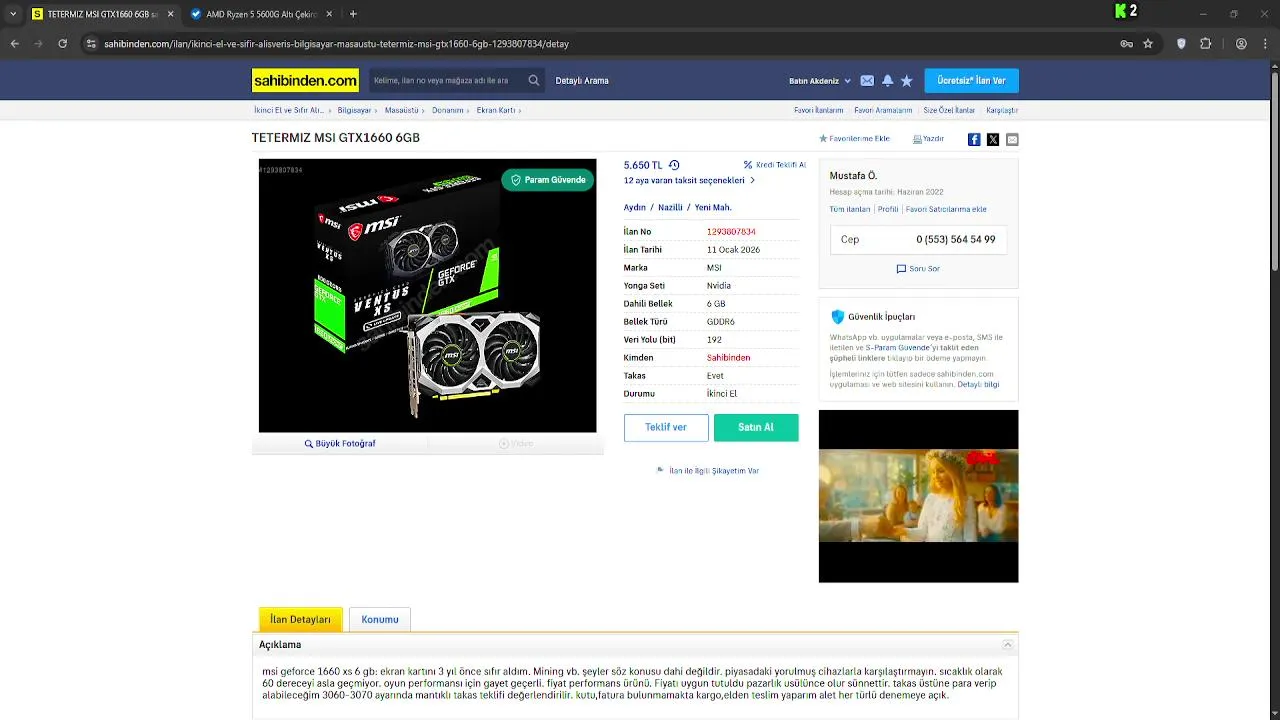This screenshot has height=720, width=1280.
Task: Click the sahibinden.com logo
Action: point(305,80)
